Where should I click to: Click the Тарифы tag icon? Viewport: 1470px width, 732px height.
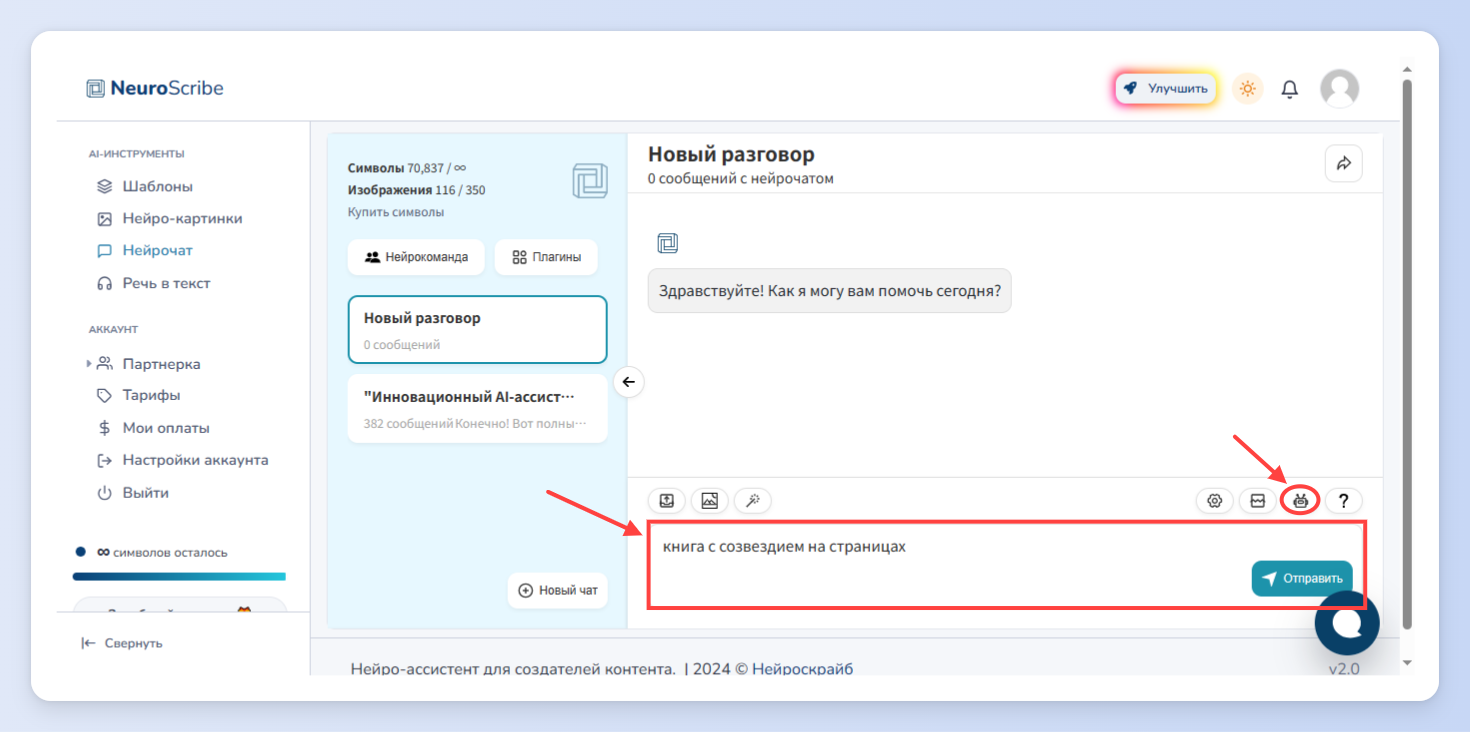(104, 396)
